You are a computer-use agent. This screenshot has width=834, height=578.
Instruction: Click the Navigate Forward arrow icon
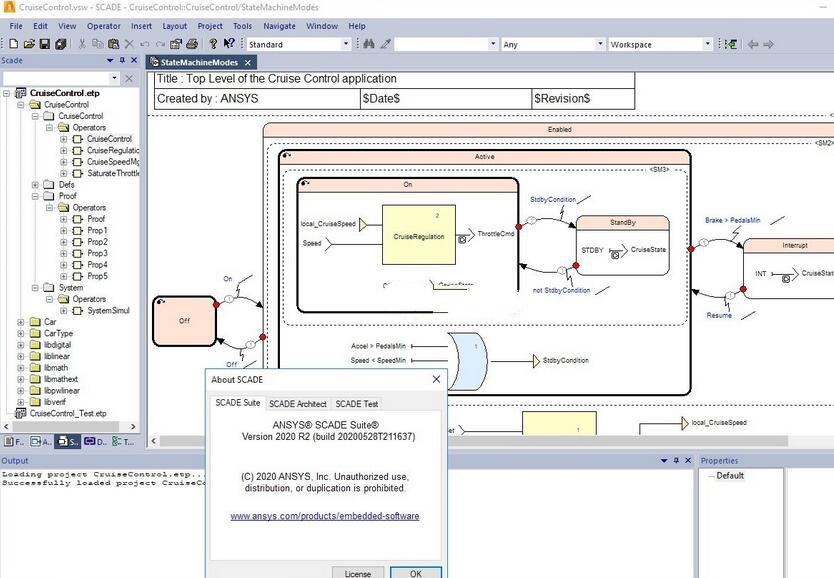(x=769, y=44)
